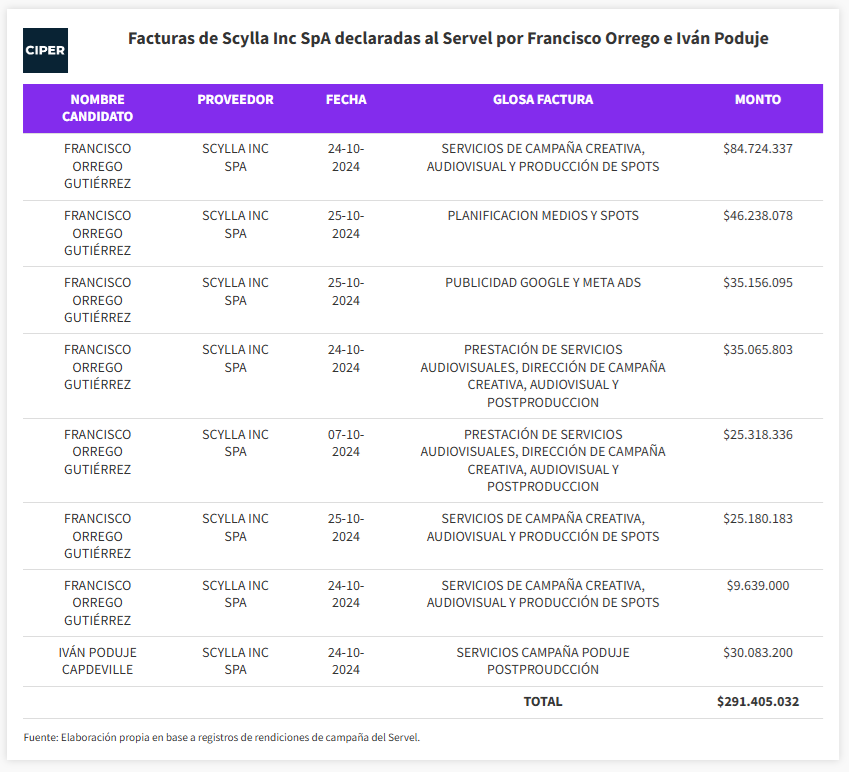Select the $46.238.078 amount cell

[757, 215]
